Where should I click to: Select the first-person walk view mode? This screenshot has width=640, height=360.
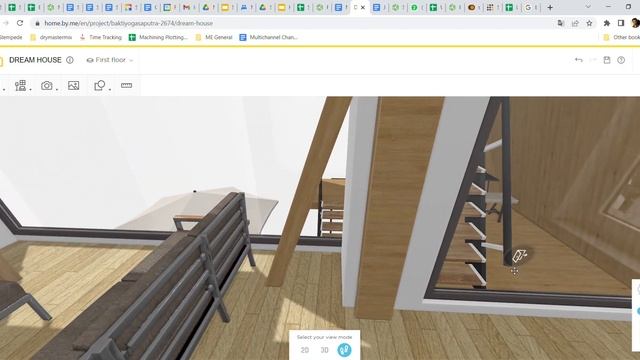pyautogui.click(x=344, y=350)
